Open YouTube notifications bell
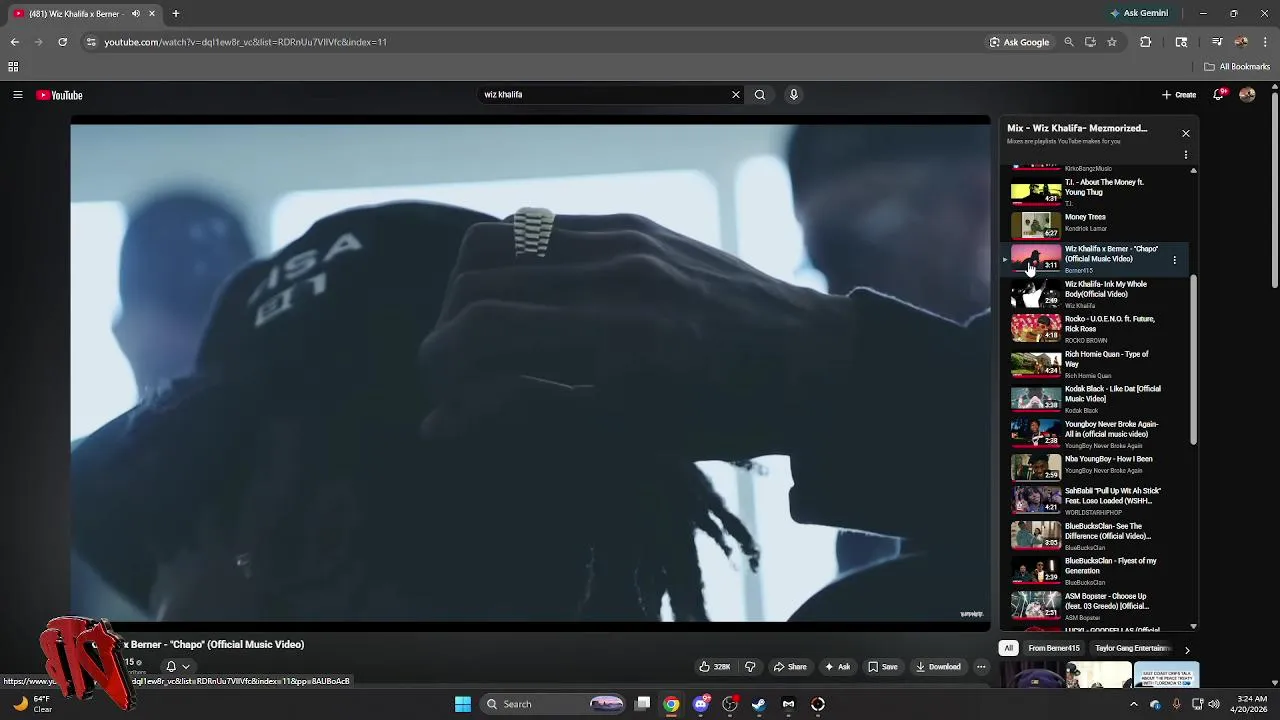Screen dimensions: 1280x720 (x=1219, y=95)
